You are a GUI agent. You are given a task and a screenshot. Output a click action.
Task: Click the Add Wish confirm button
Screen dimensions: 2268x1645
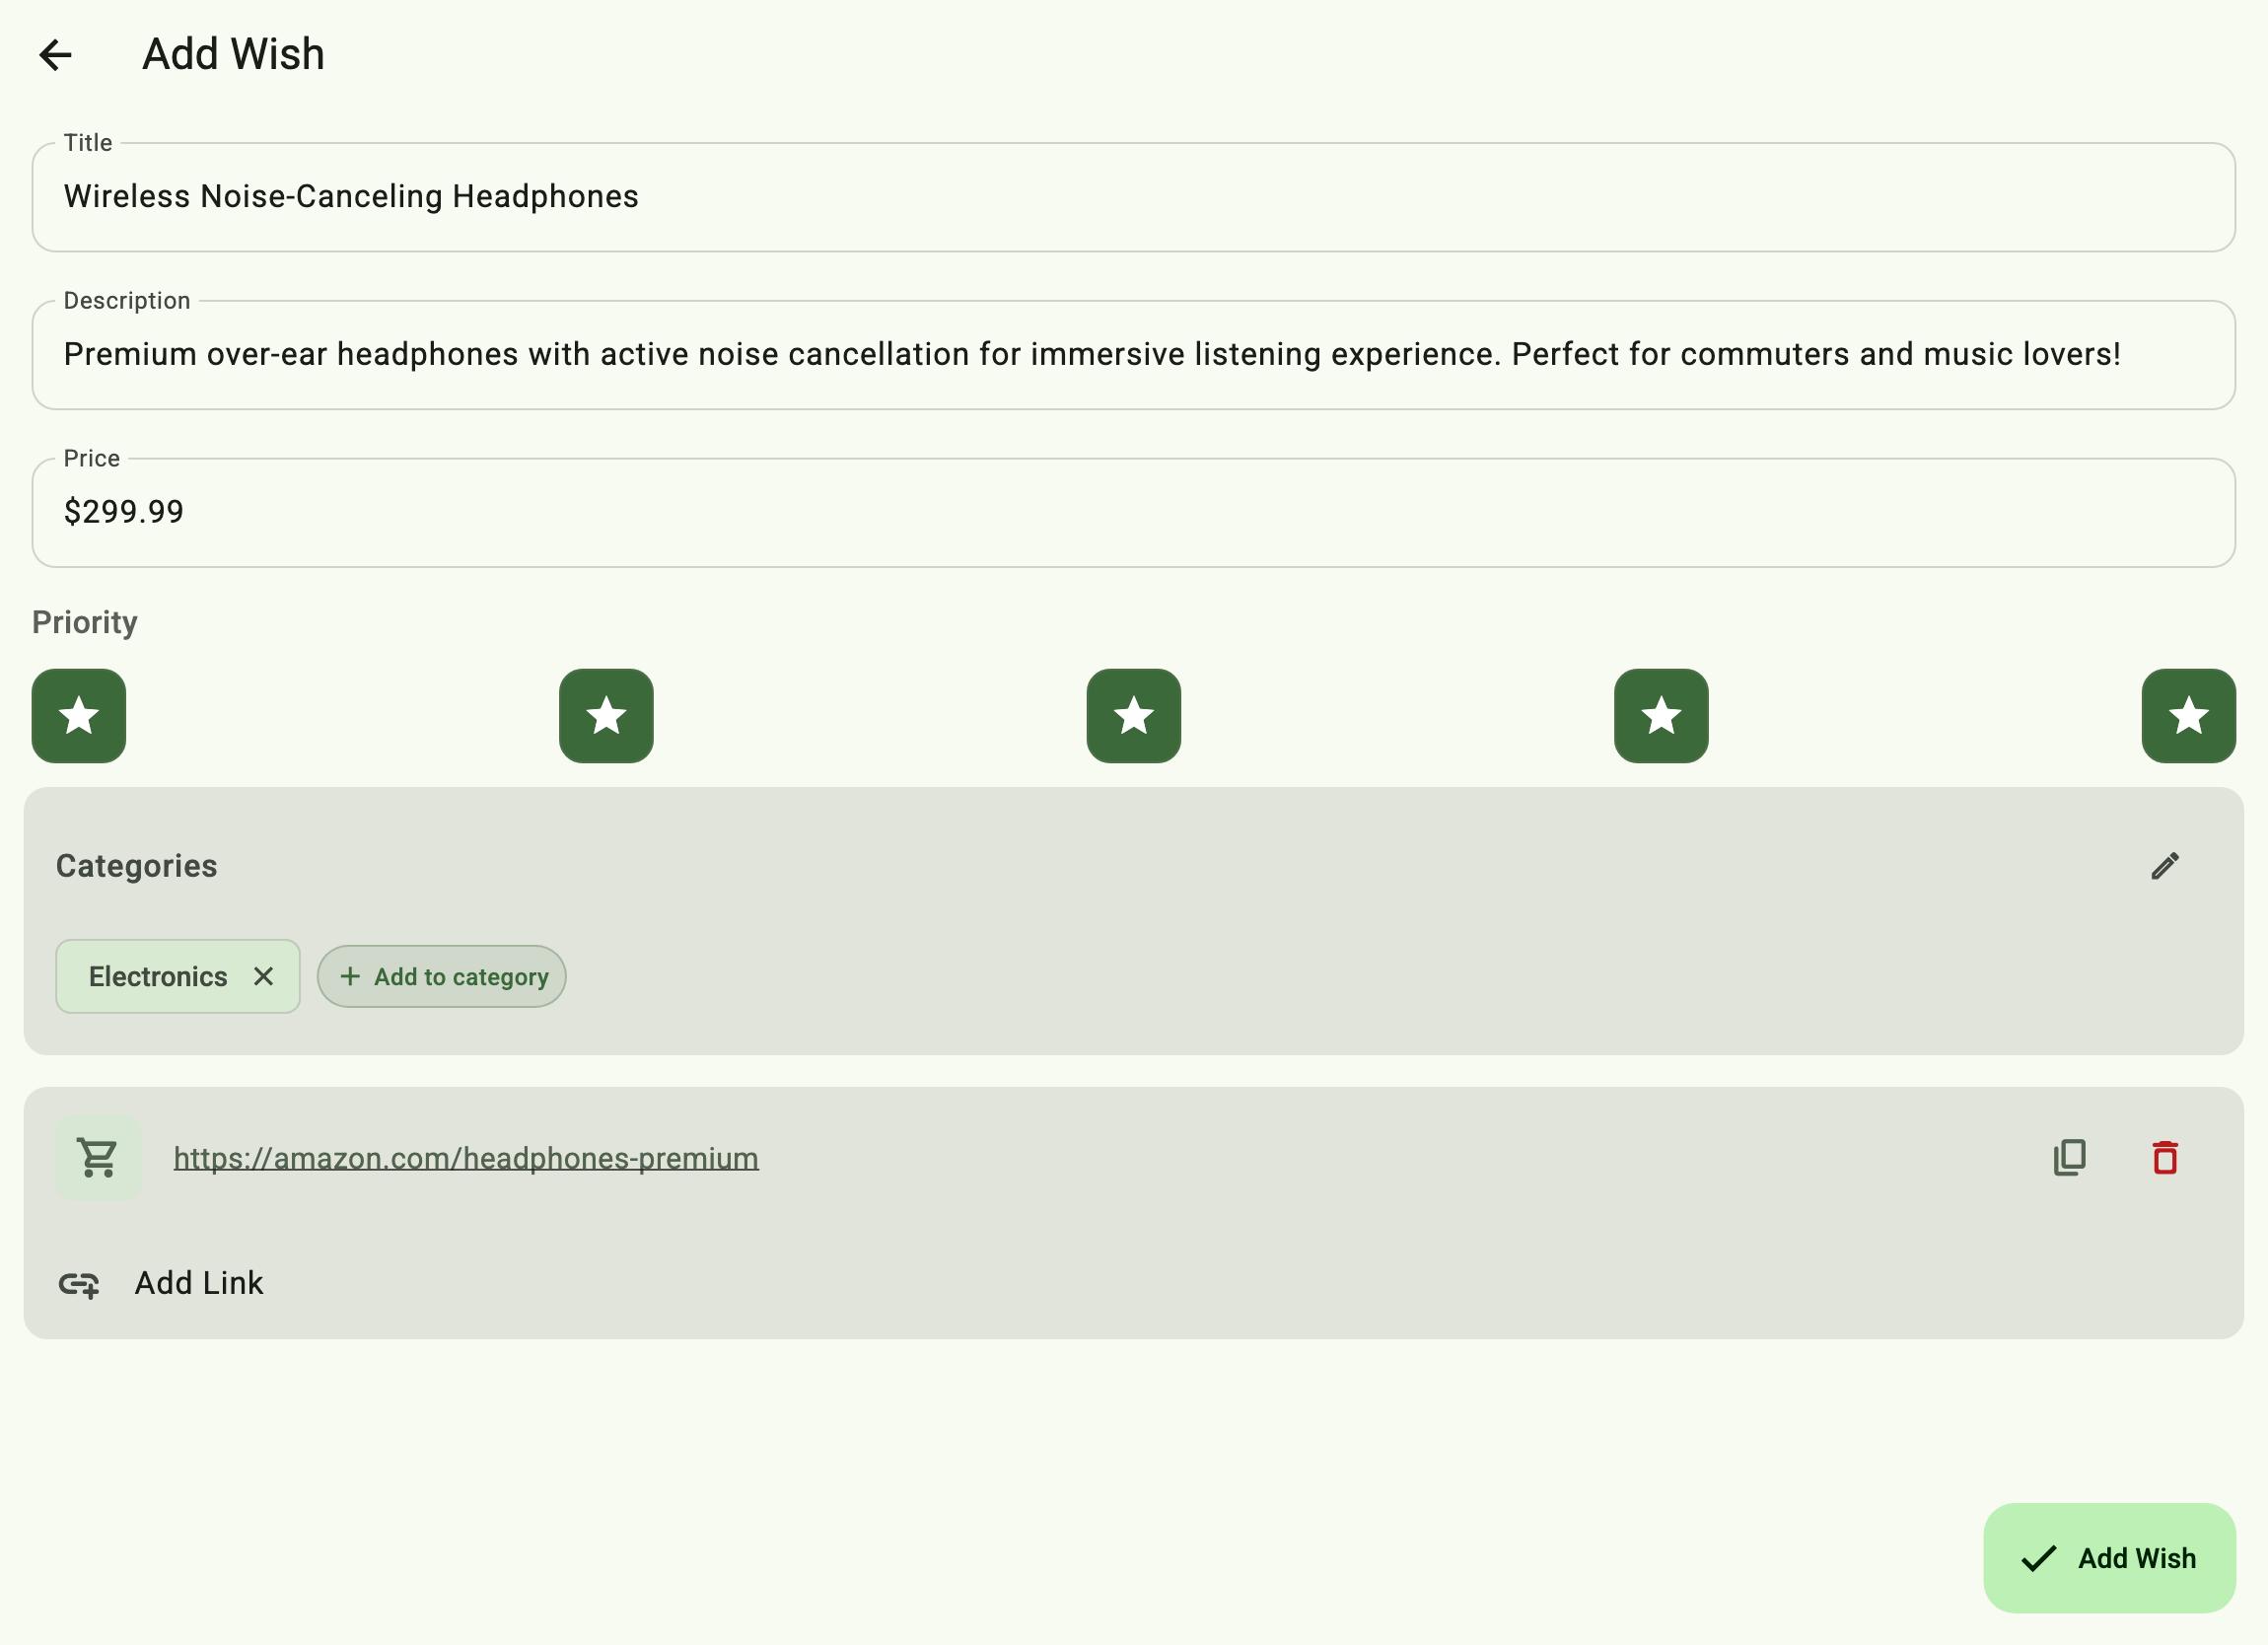(2109, 1558)
